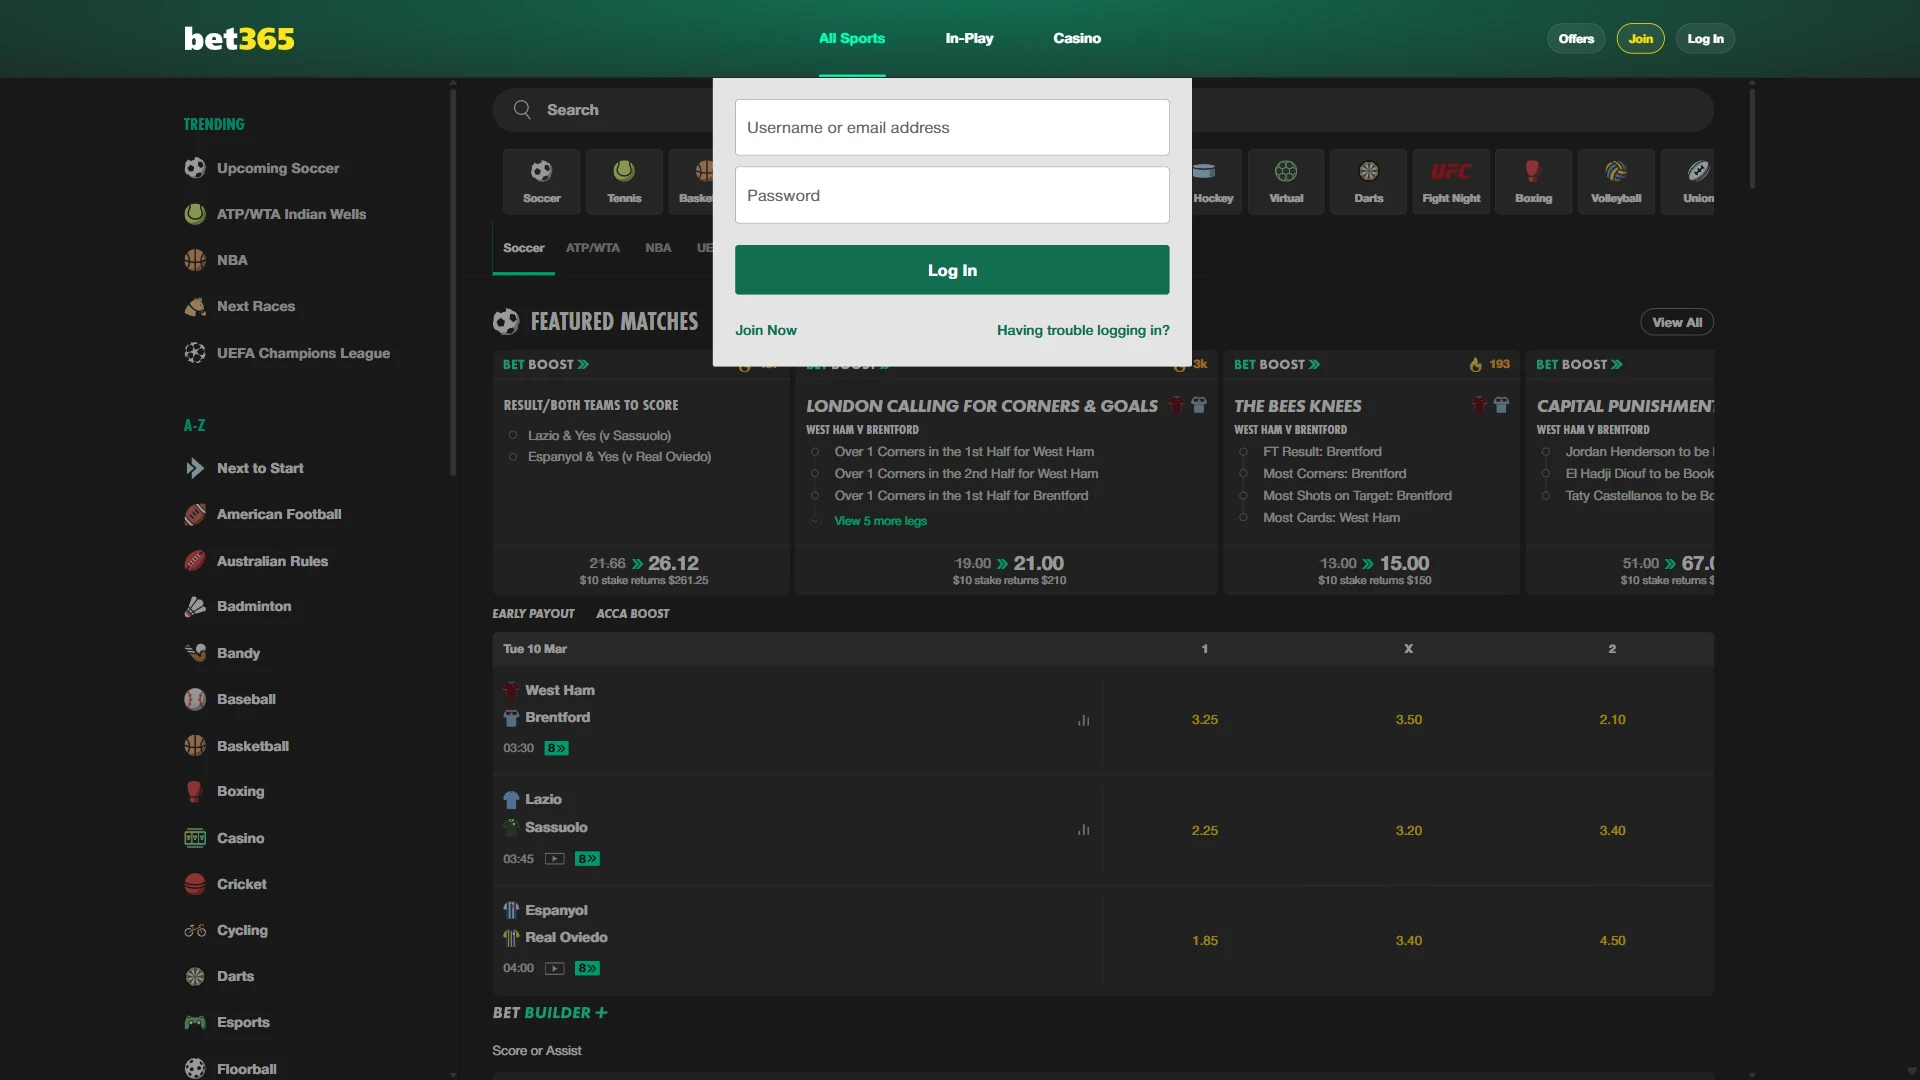
Task: Click the bet boost badge on Lazio match
Action: (x=587, y=859)
